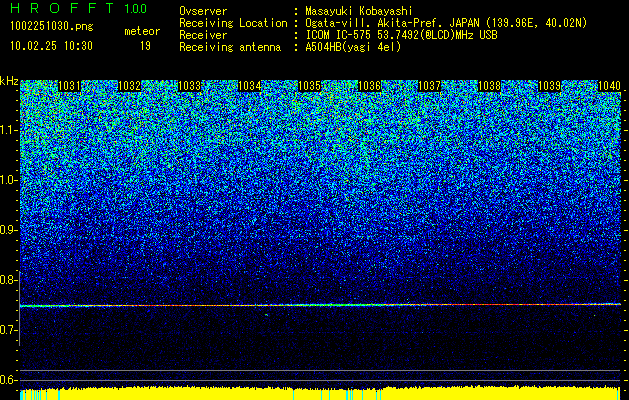Click the 1035 time marker

309,86
